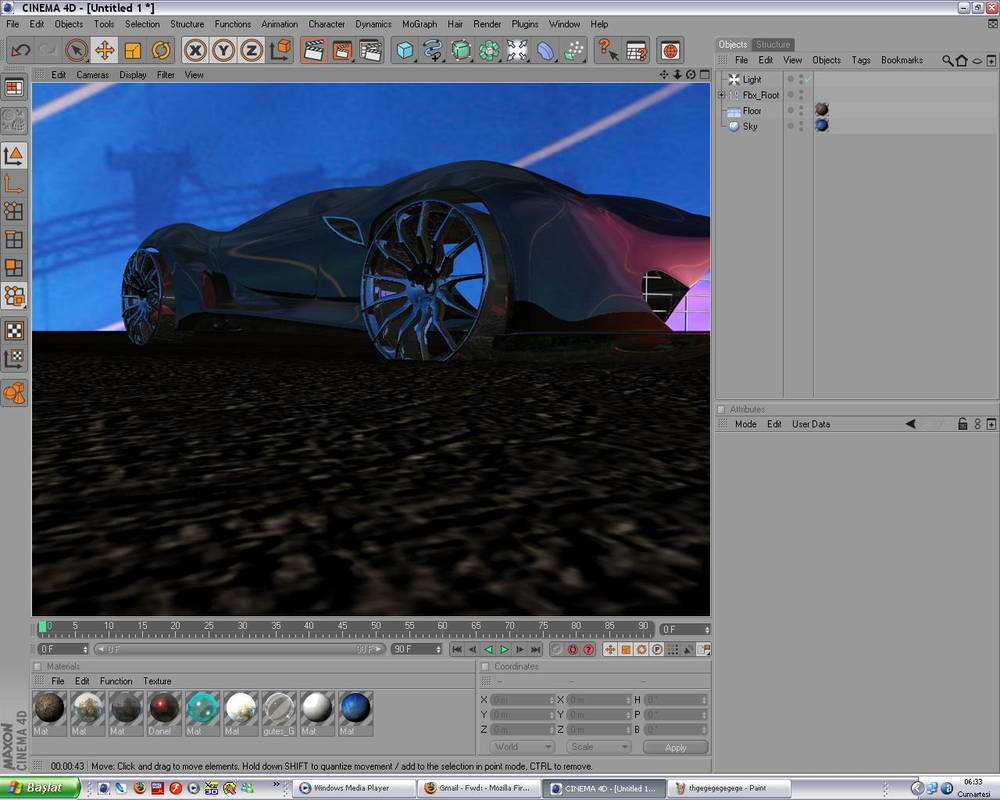Screen dimensions: 1000x800
Task: Toggle the X-axis lock button
Action: tap(196, 50)
